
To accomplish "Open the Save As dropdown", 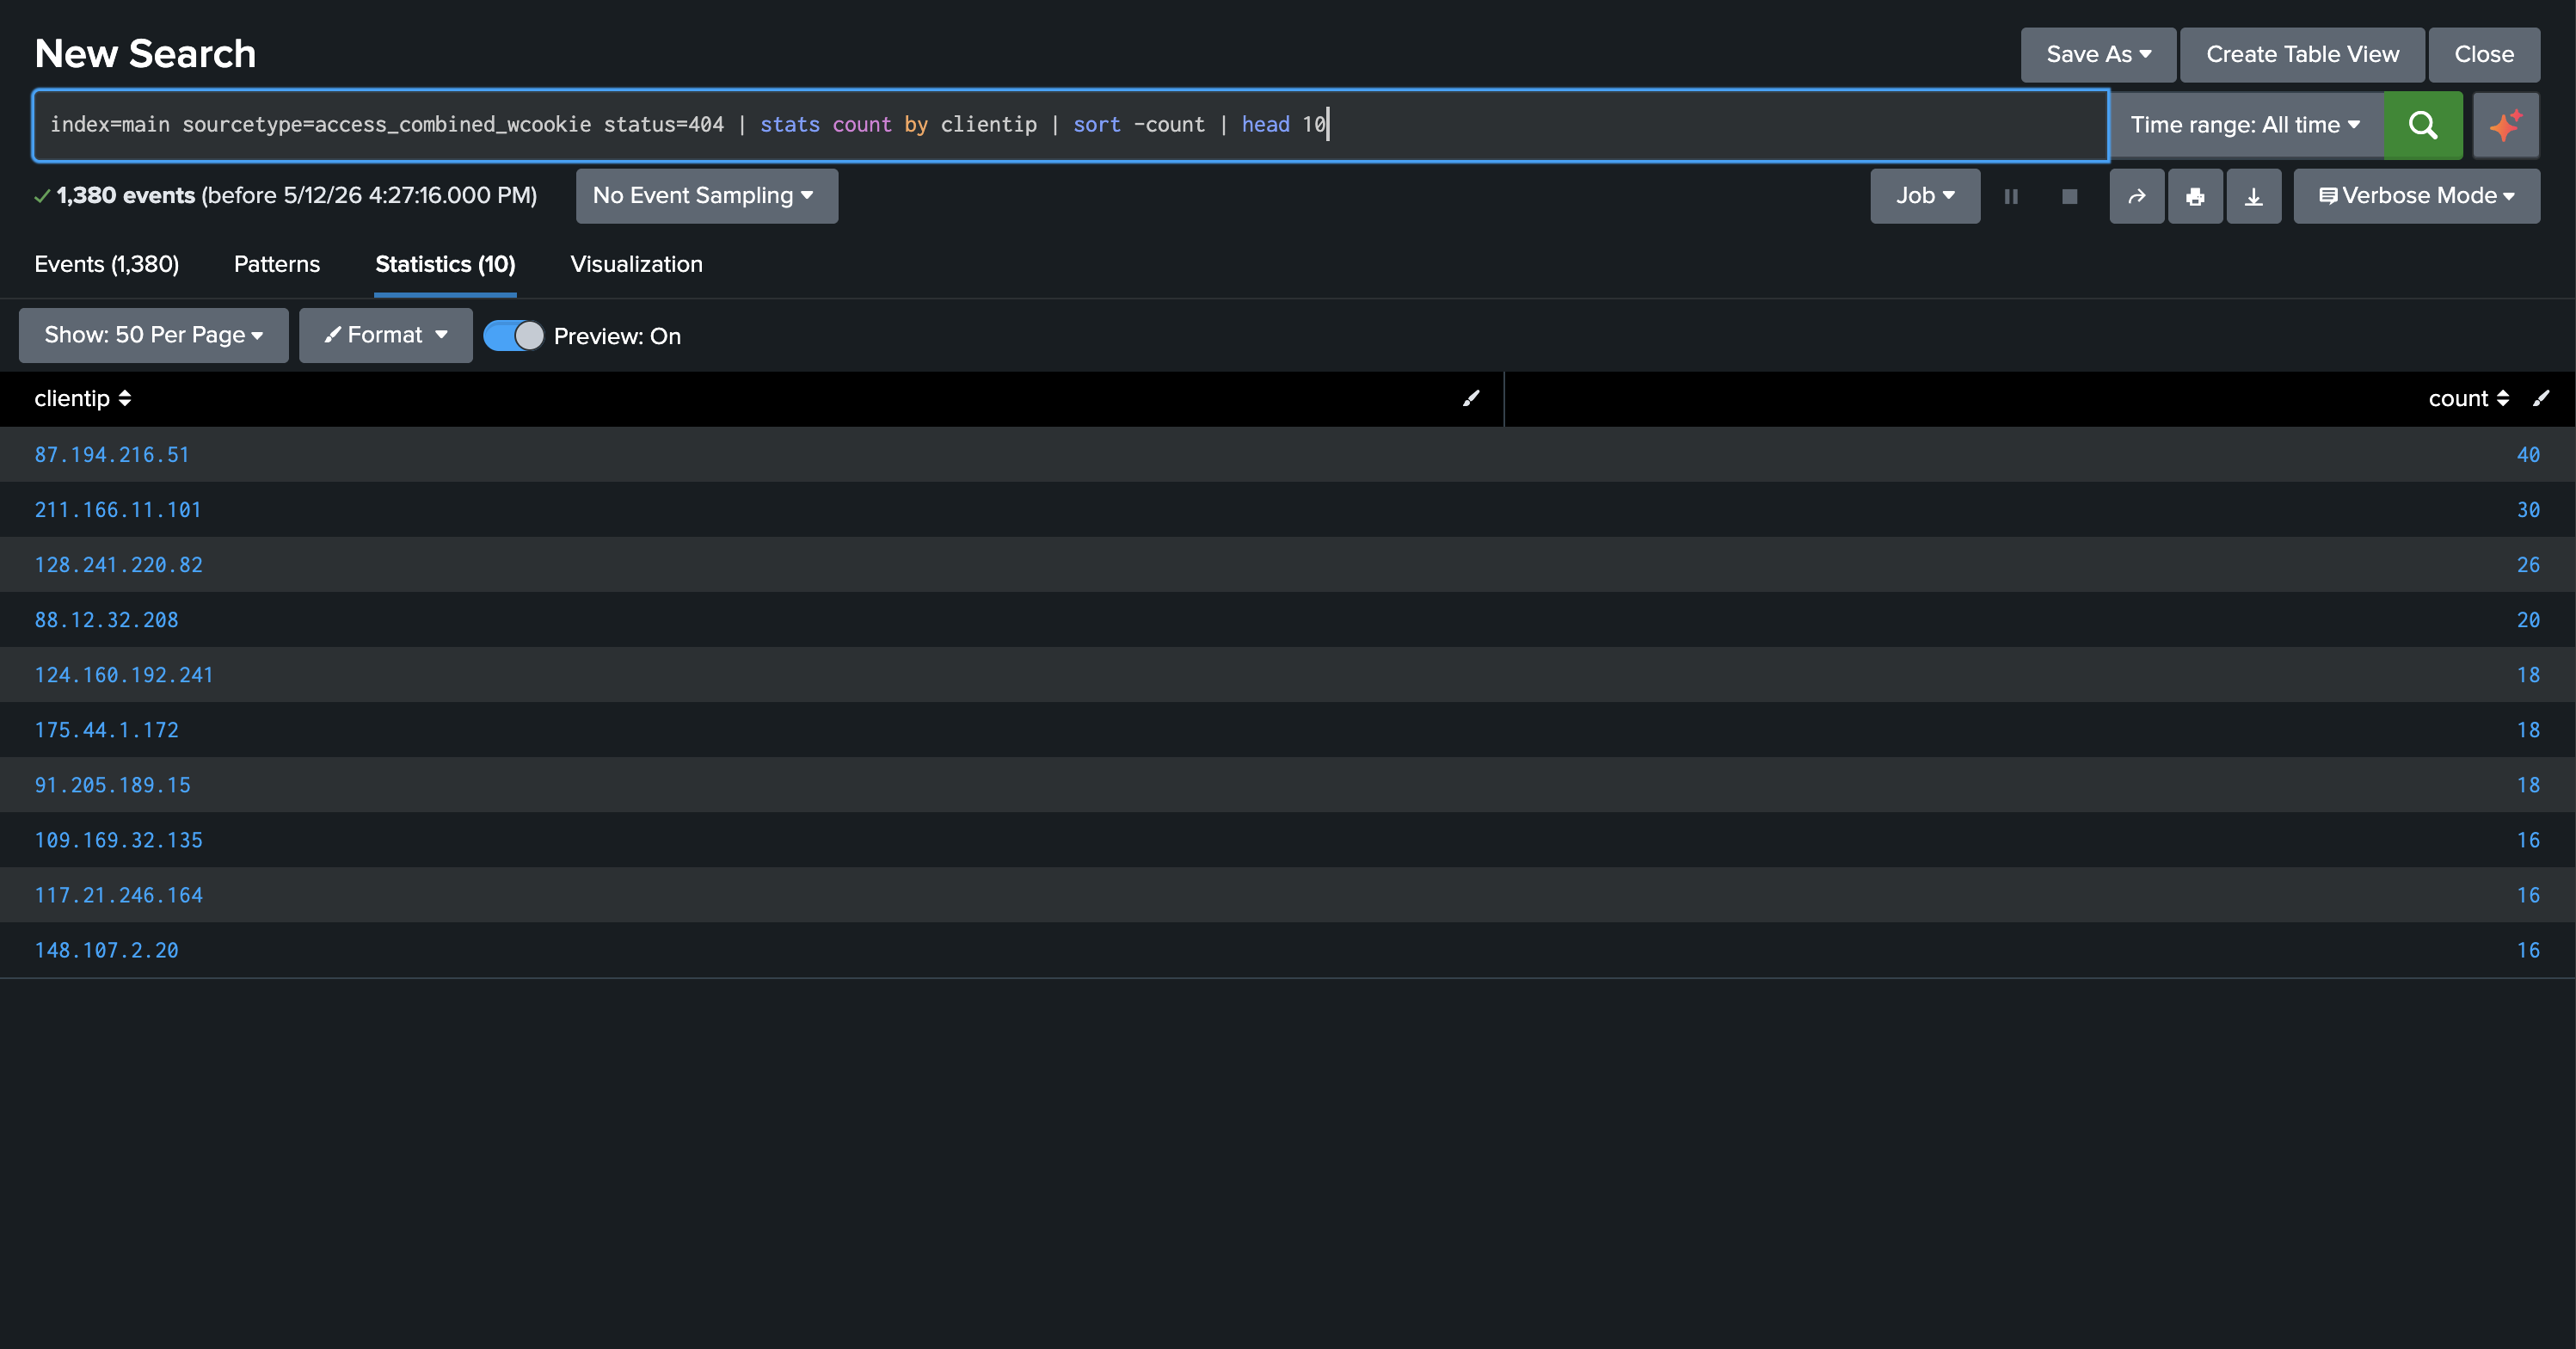I will point(2098,54).
